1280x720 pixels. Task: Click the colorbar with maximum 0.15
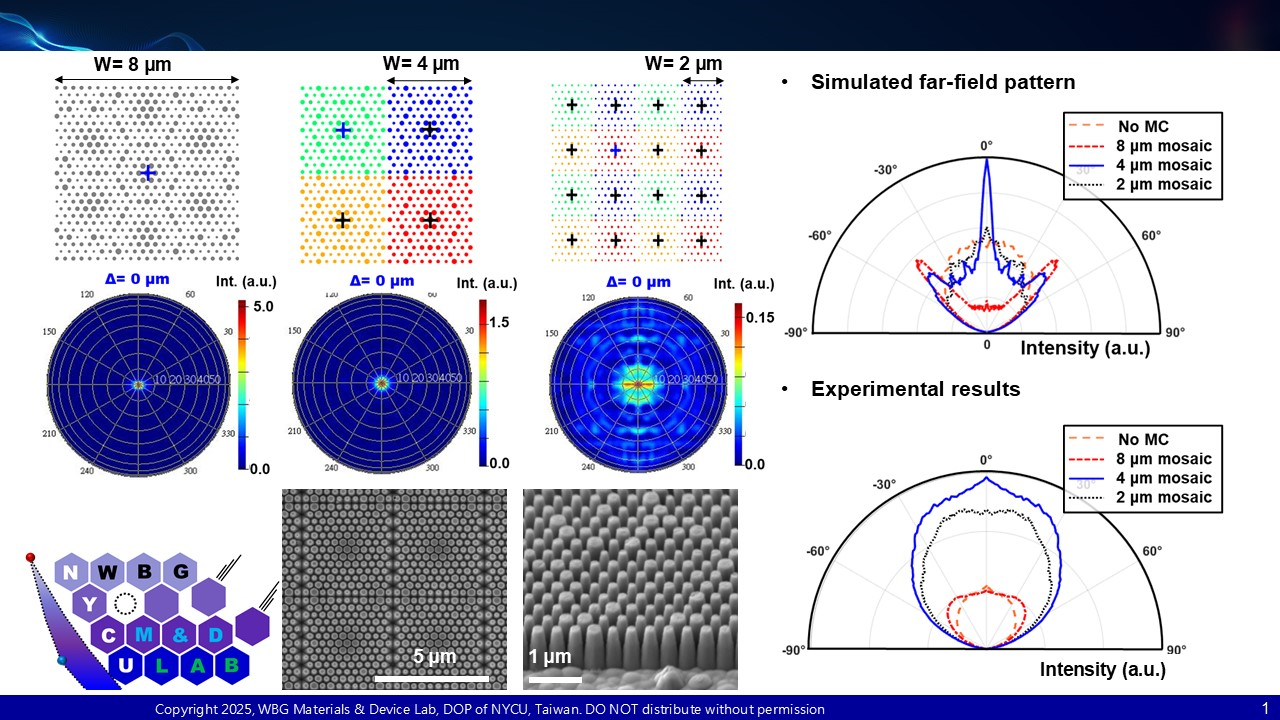click(x=741, y=385)
